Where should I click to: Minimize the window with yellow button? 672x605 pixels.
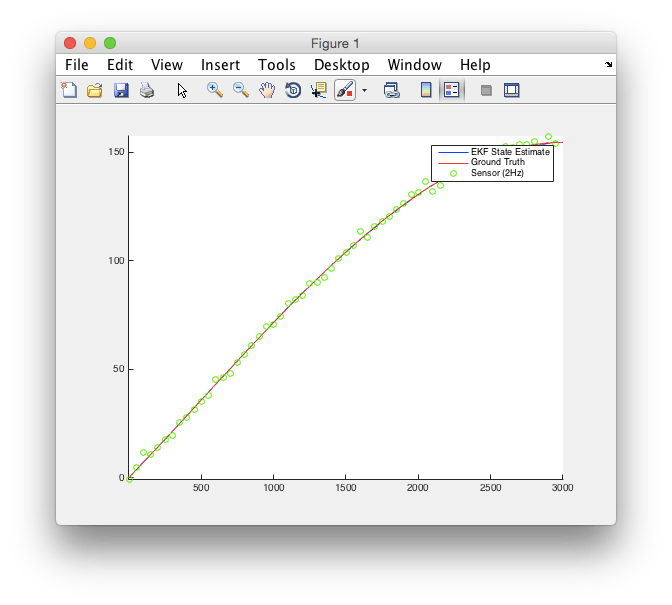pyautogui.click(x=90, y=43)
